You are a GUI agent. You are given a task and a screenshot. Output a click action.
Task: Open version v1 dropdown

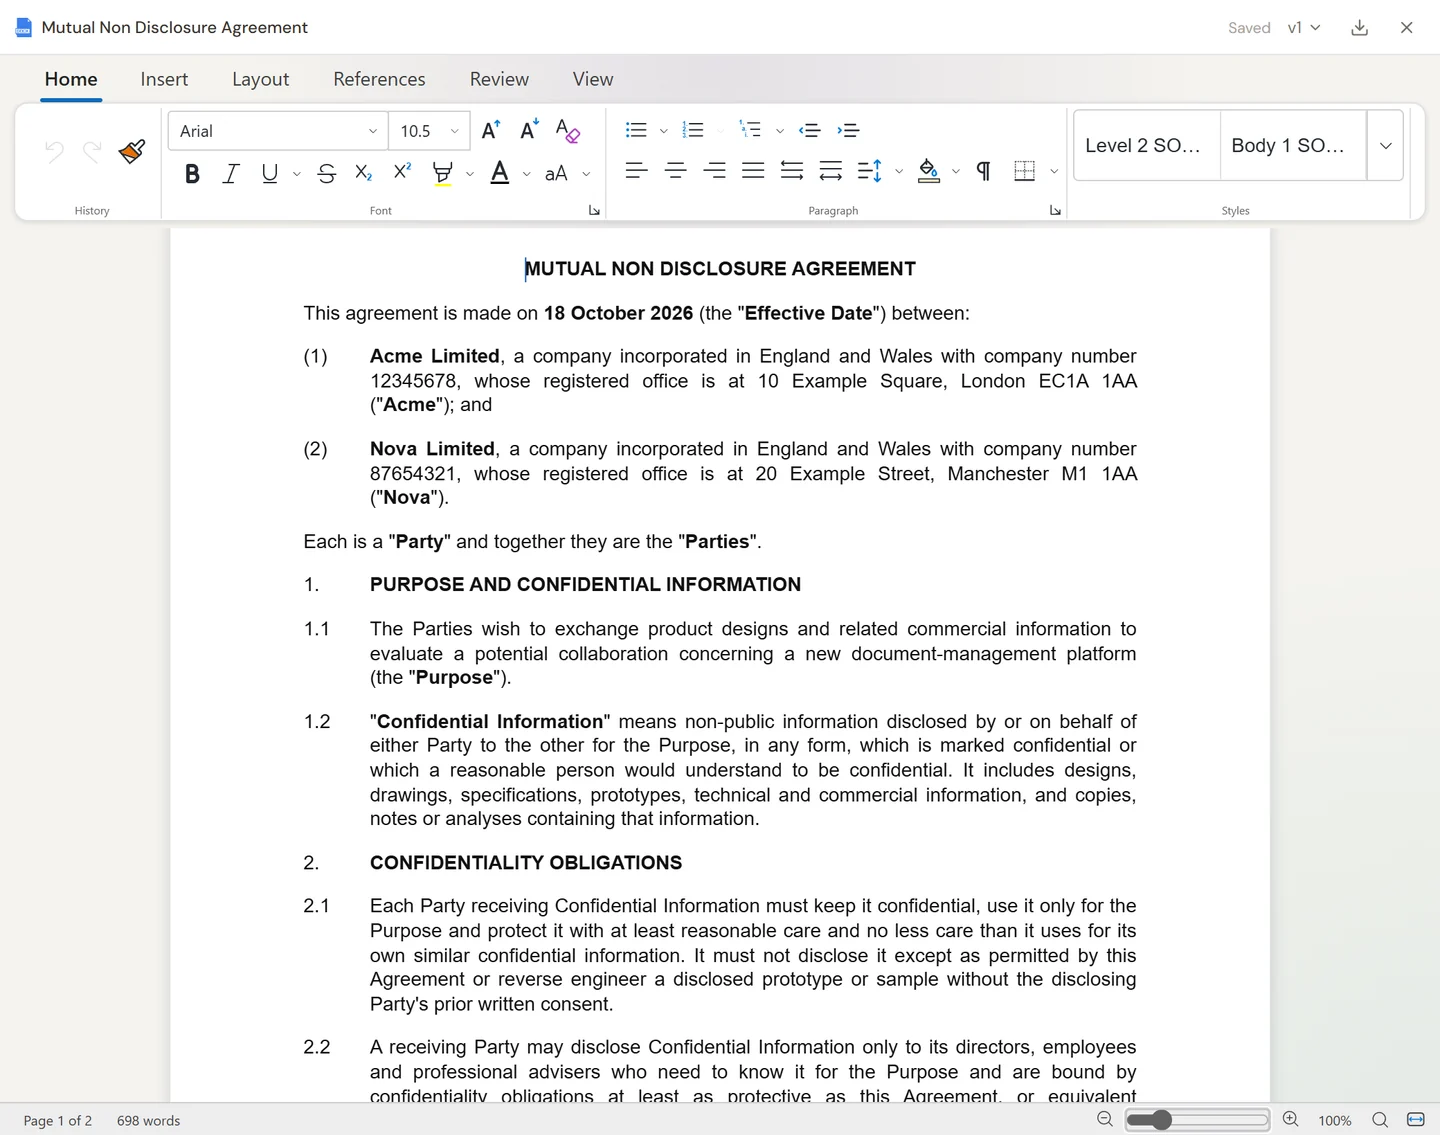pos(1304,28)
